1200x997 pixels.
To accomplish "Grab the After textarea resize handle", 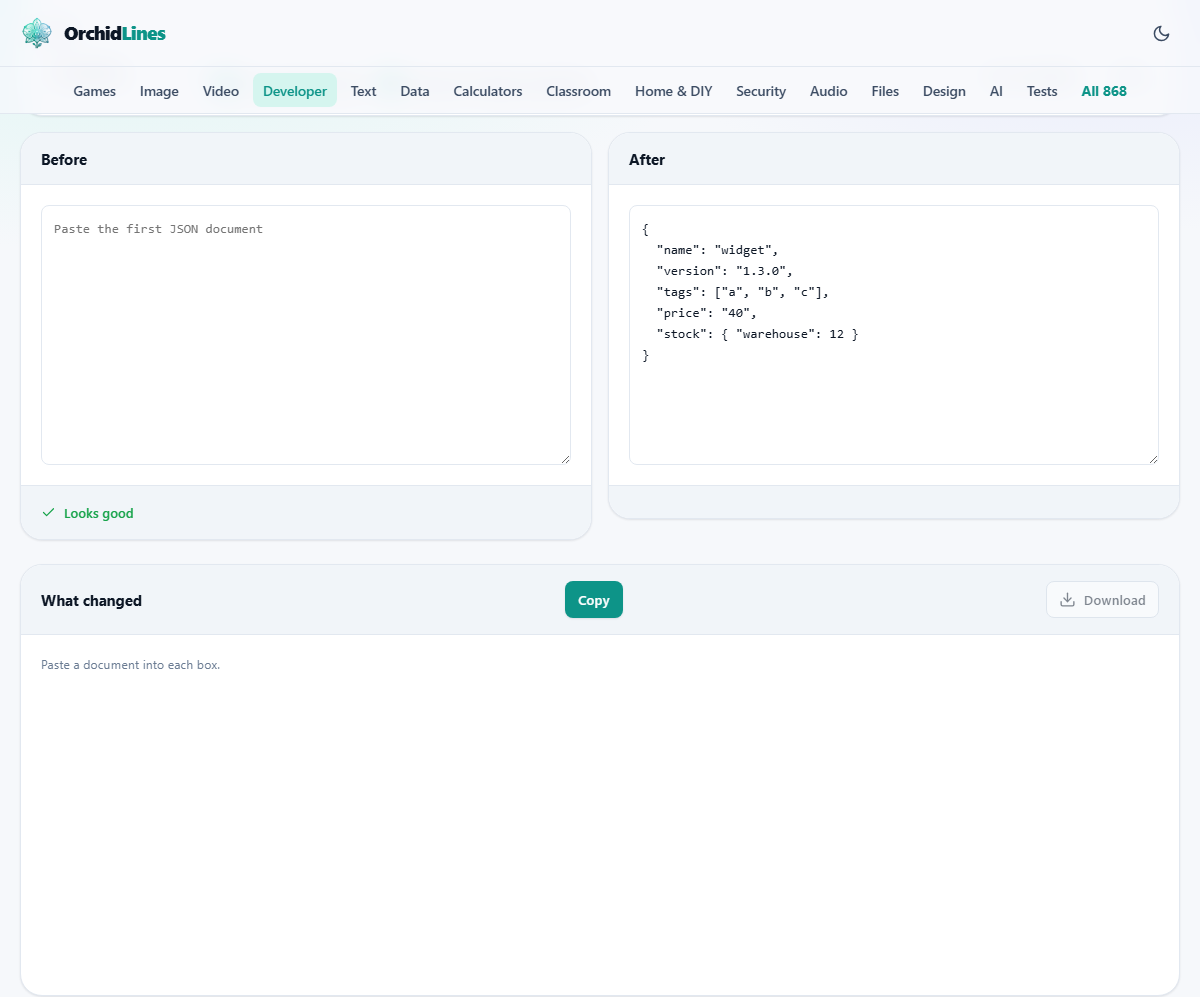I will click(1153, 459).
